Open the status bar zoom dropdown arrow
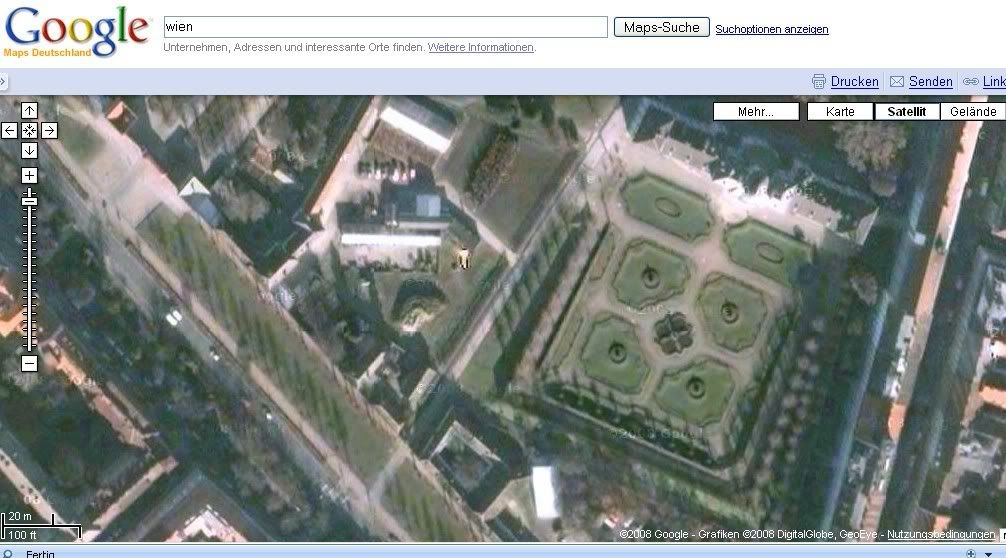The width and height of the screenshot is (1006, 558). tap(989, 554)
